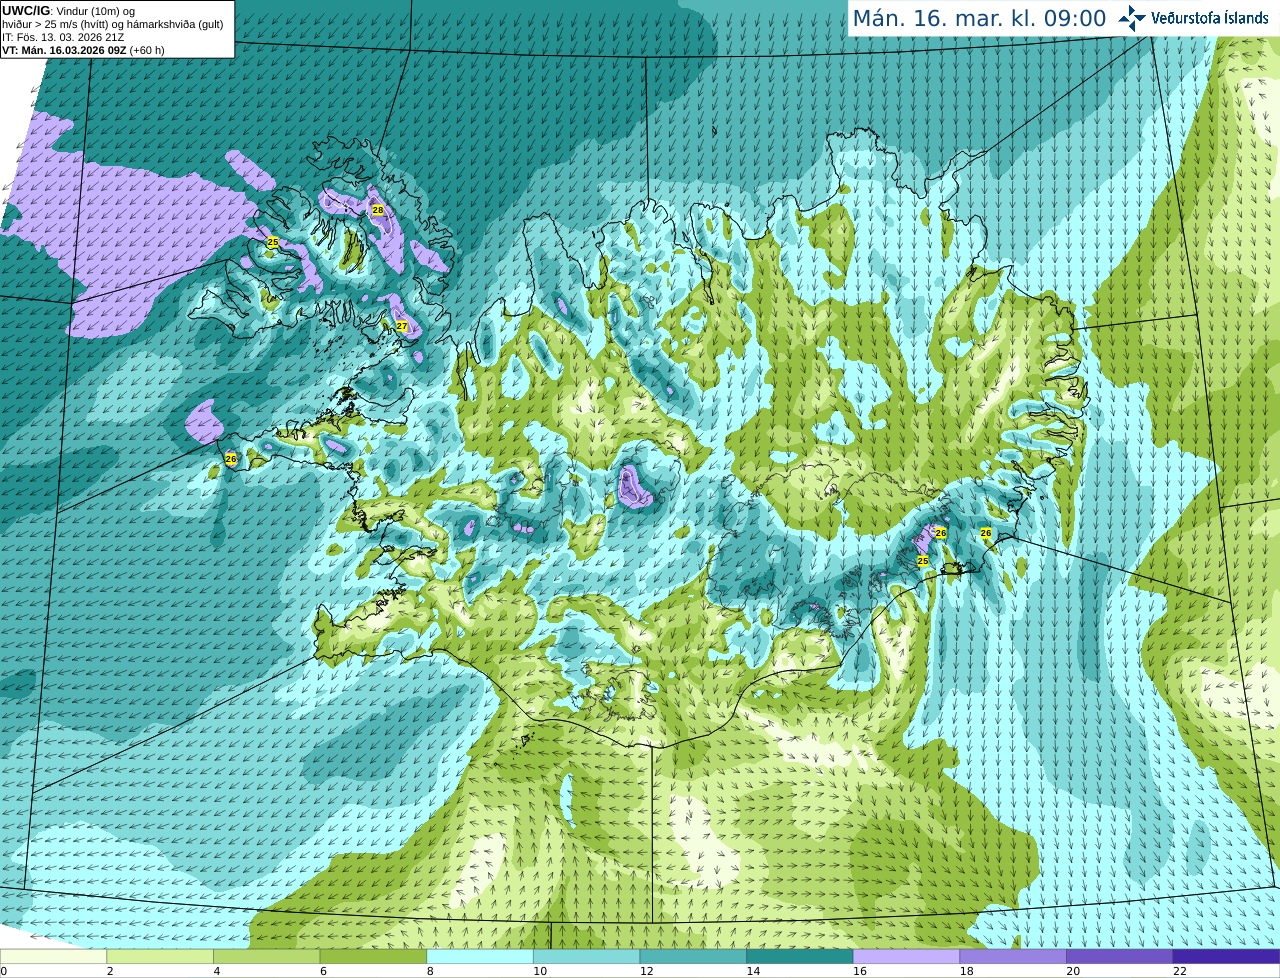The height and width of the screenshot is (978, 1280).
Task: Click the yellow 25 gust marker in the southeast
Action: click(923, 561)
